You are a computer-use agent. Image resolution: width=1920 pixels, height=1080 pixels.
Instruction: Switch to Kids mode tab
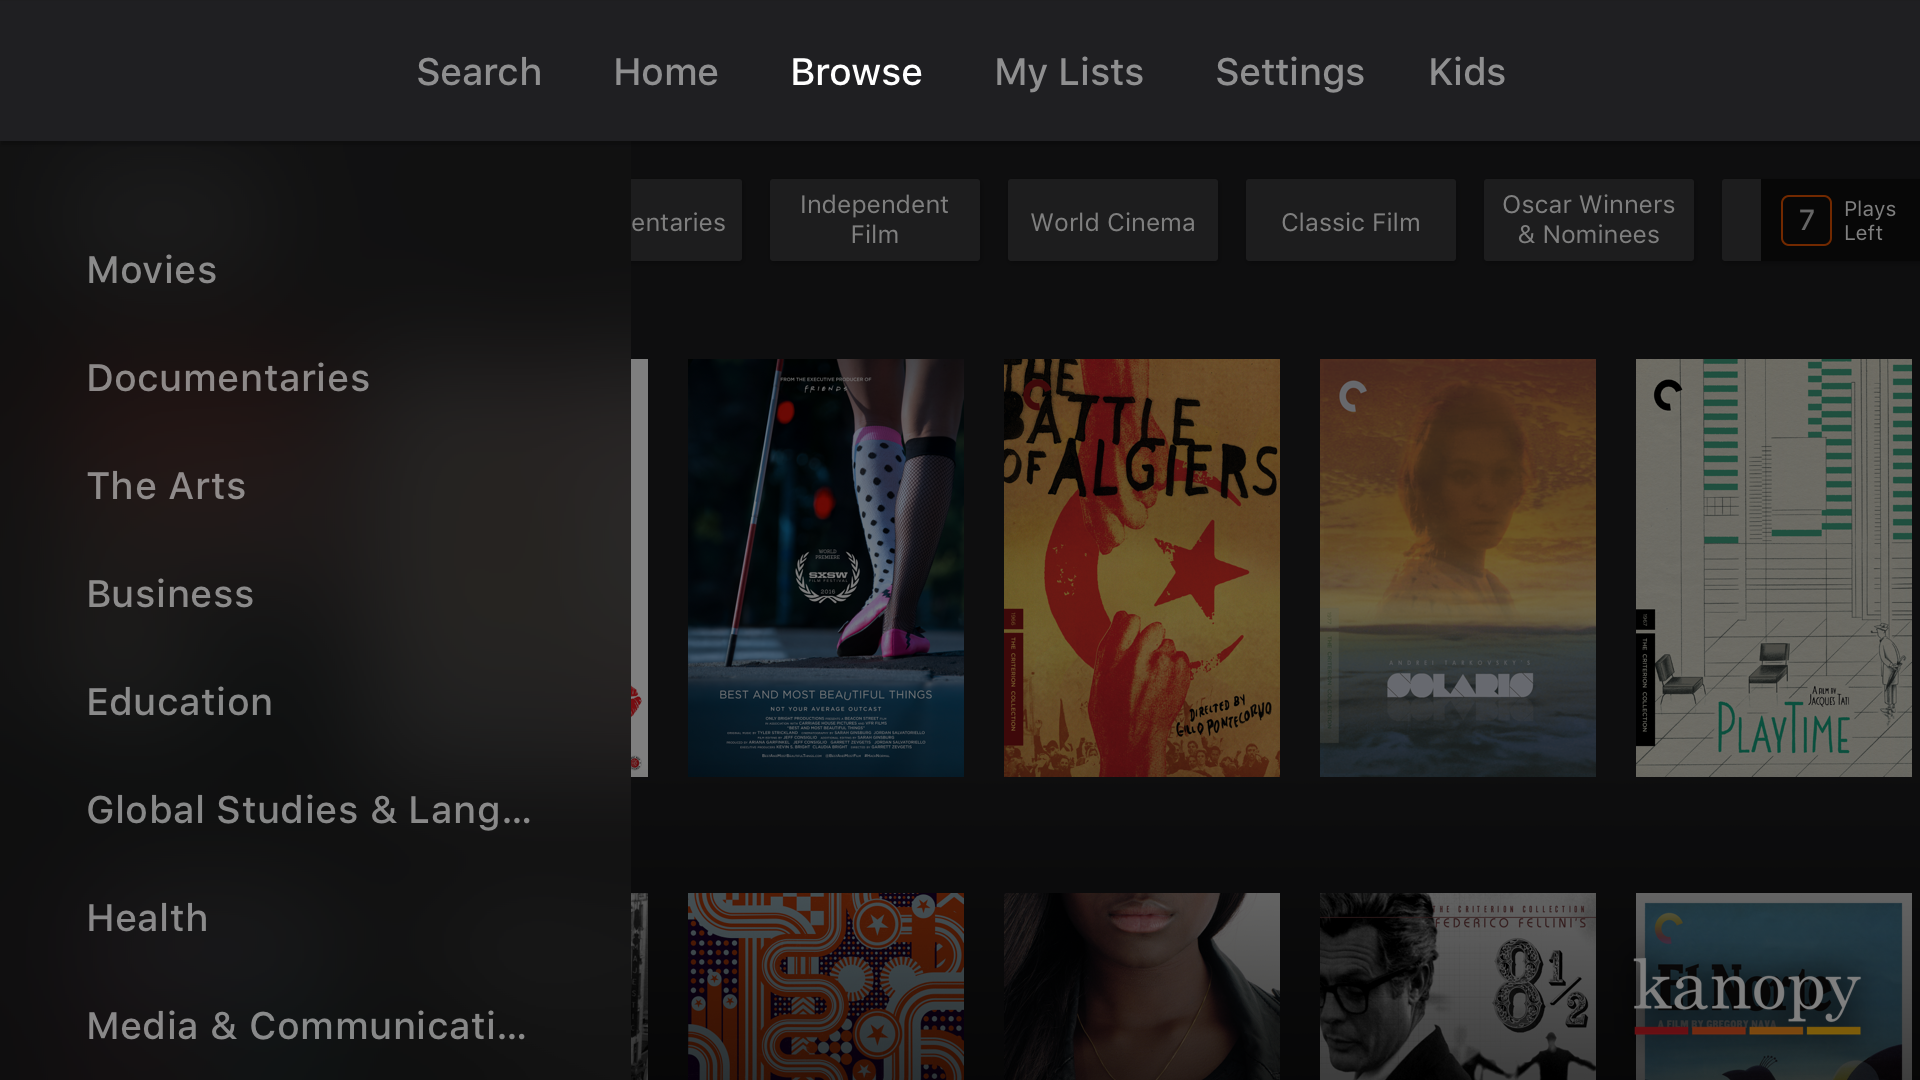[x=1466, y=72]
